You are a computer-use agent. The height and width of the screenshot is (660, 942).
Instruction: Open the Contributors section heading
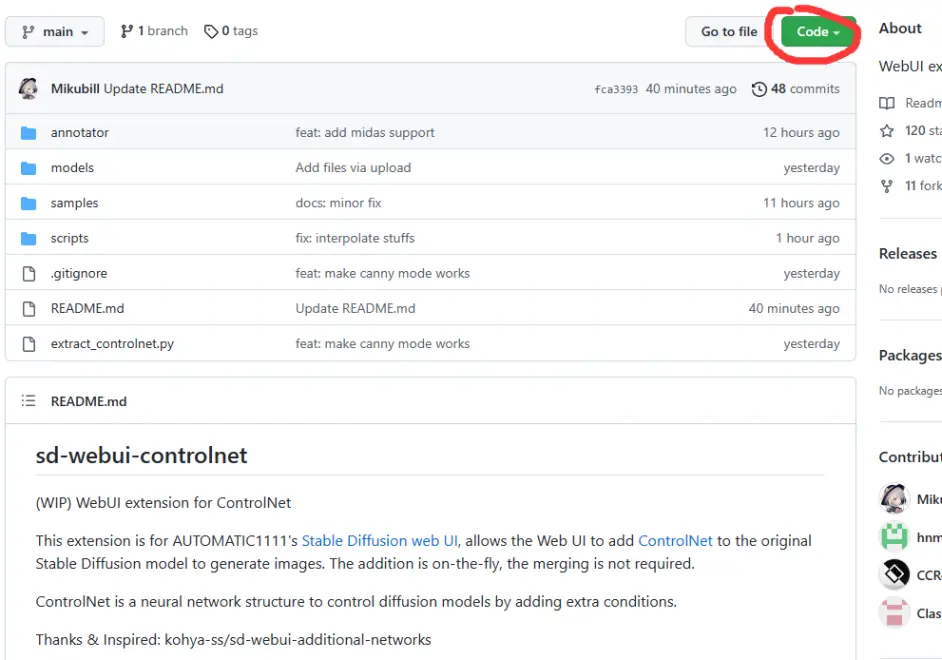(x=910, y=457)
